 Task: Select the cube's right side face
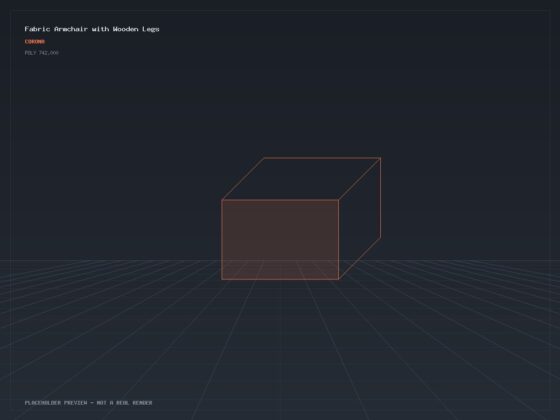pyautogui.click(x=360, y=218)
